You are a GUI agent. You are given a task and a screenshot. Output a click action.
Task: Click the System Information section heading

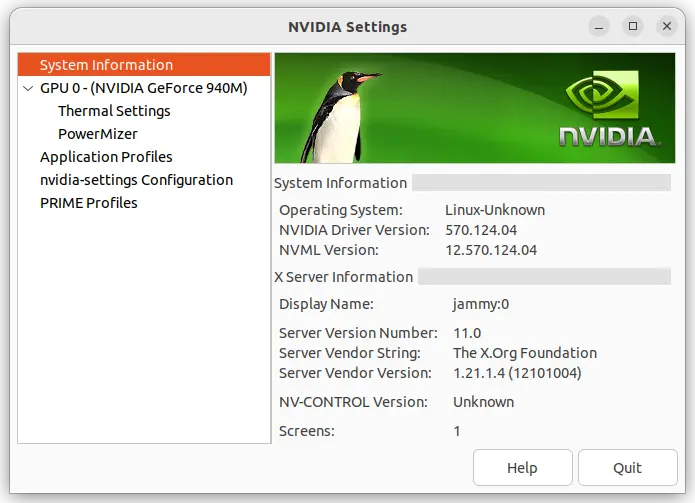(340, 183)
